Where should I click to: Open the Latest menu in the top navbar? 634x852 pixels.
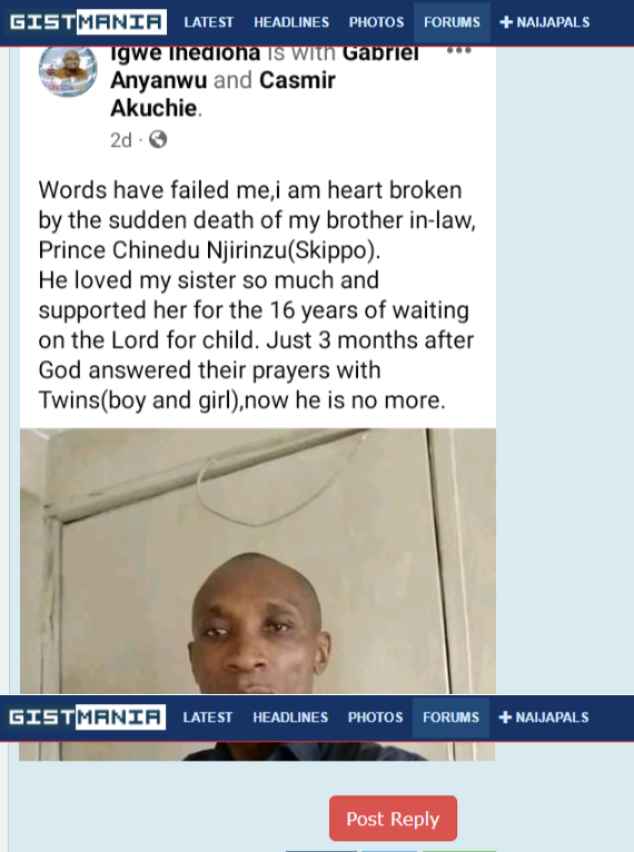click(x=209, y=22)
